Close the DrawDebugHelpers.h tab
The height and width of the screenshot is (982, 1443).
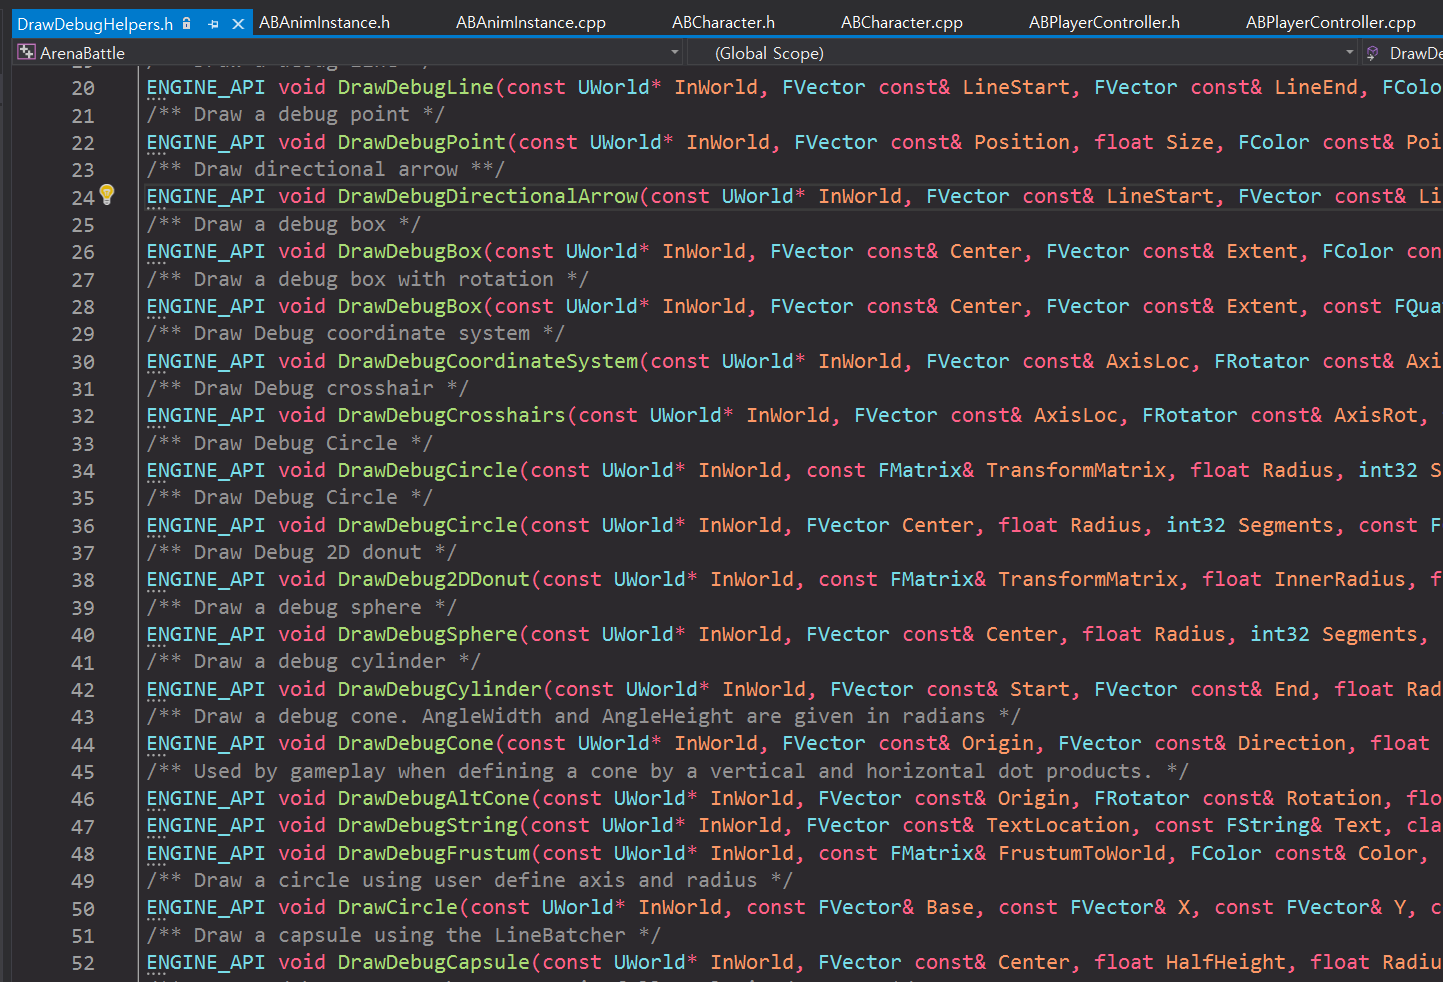[238, 24]
